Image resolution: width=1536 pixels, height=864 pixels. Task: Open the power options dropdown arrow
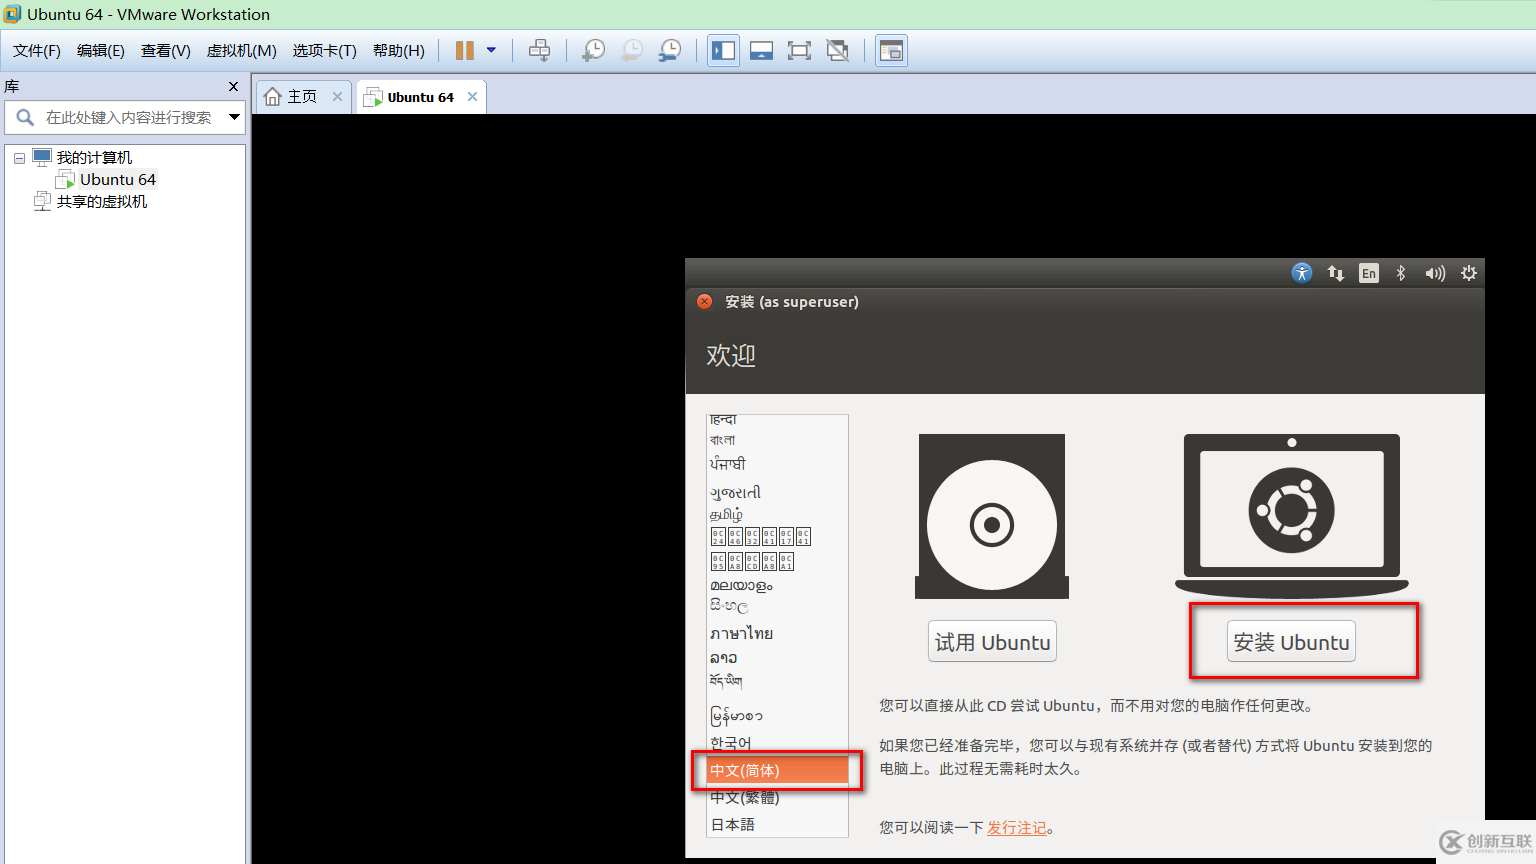click(x=491, y=50)
